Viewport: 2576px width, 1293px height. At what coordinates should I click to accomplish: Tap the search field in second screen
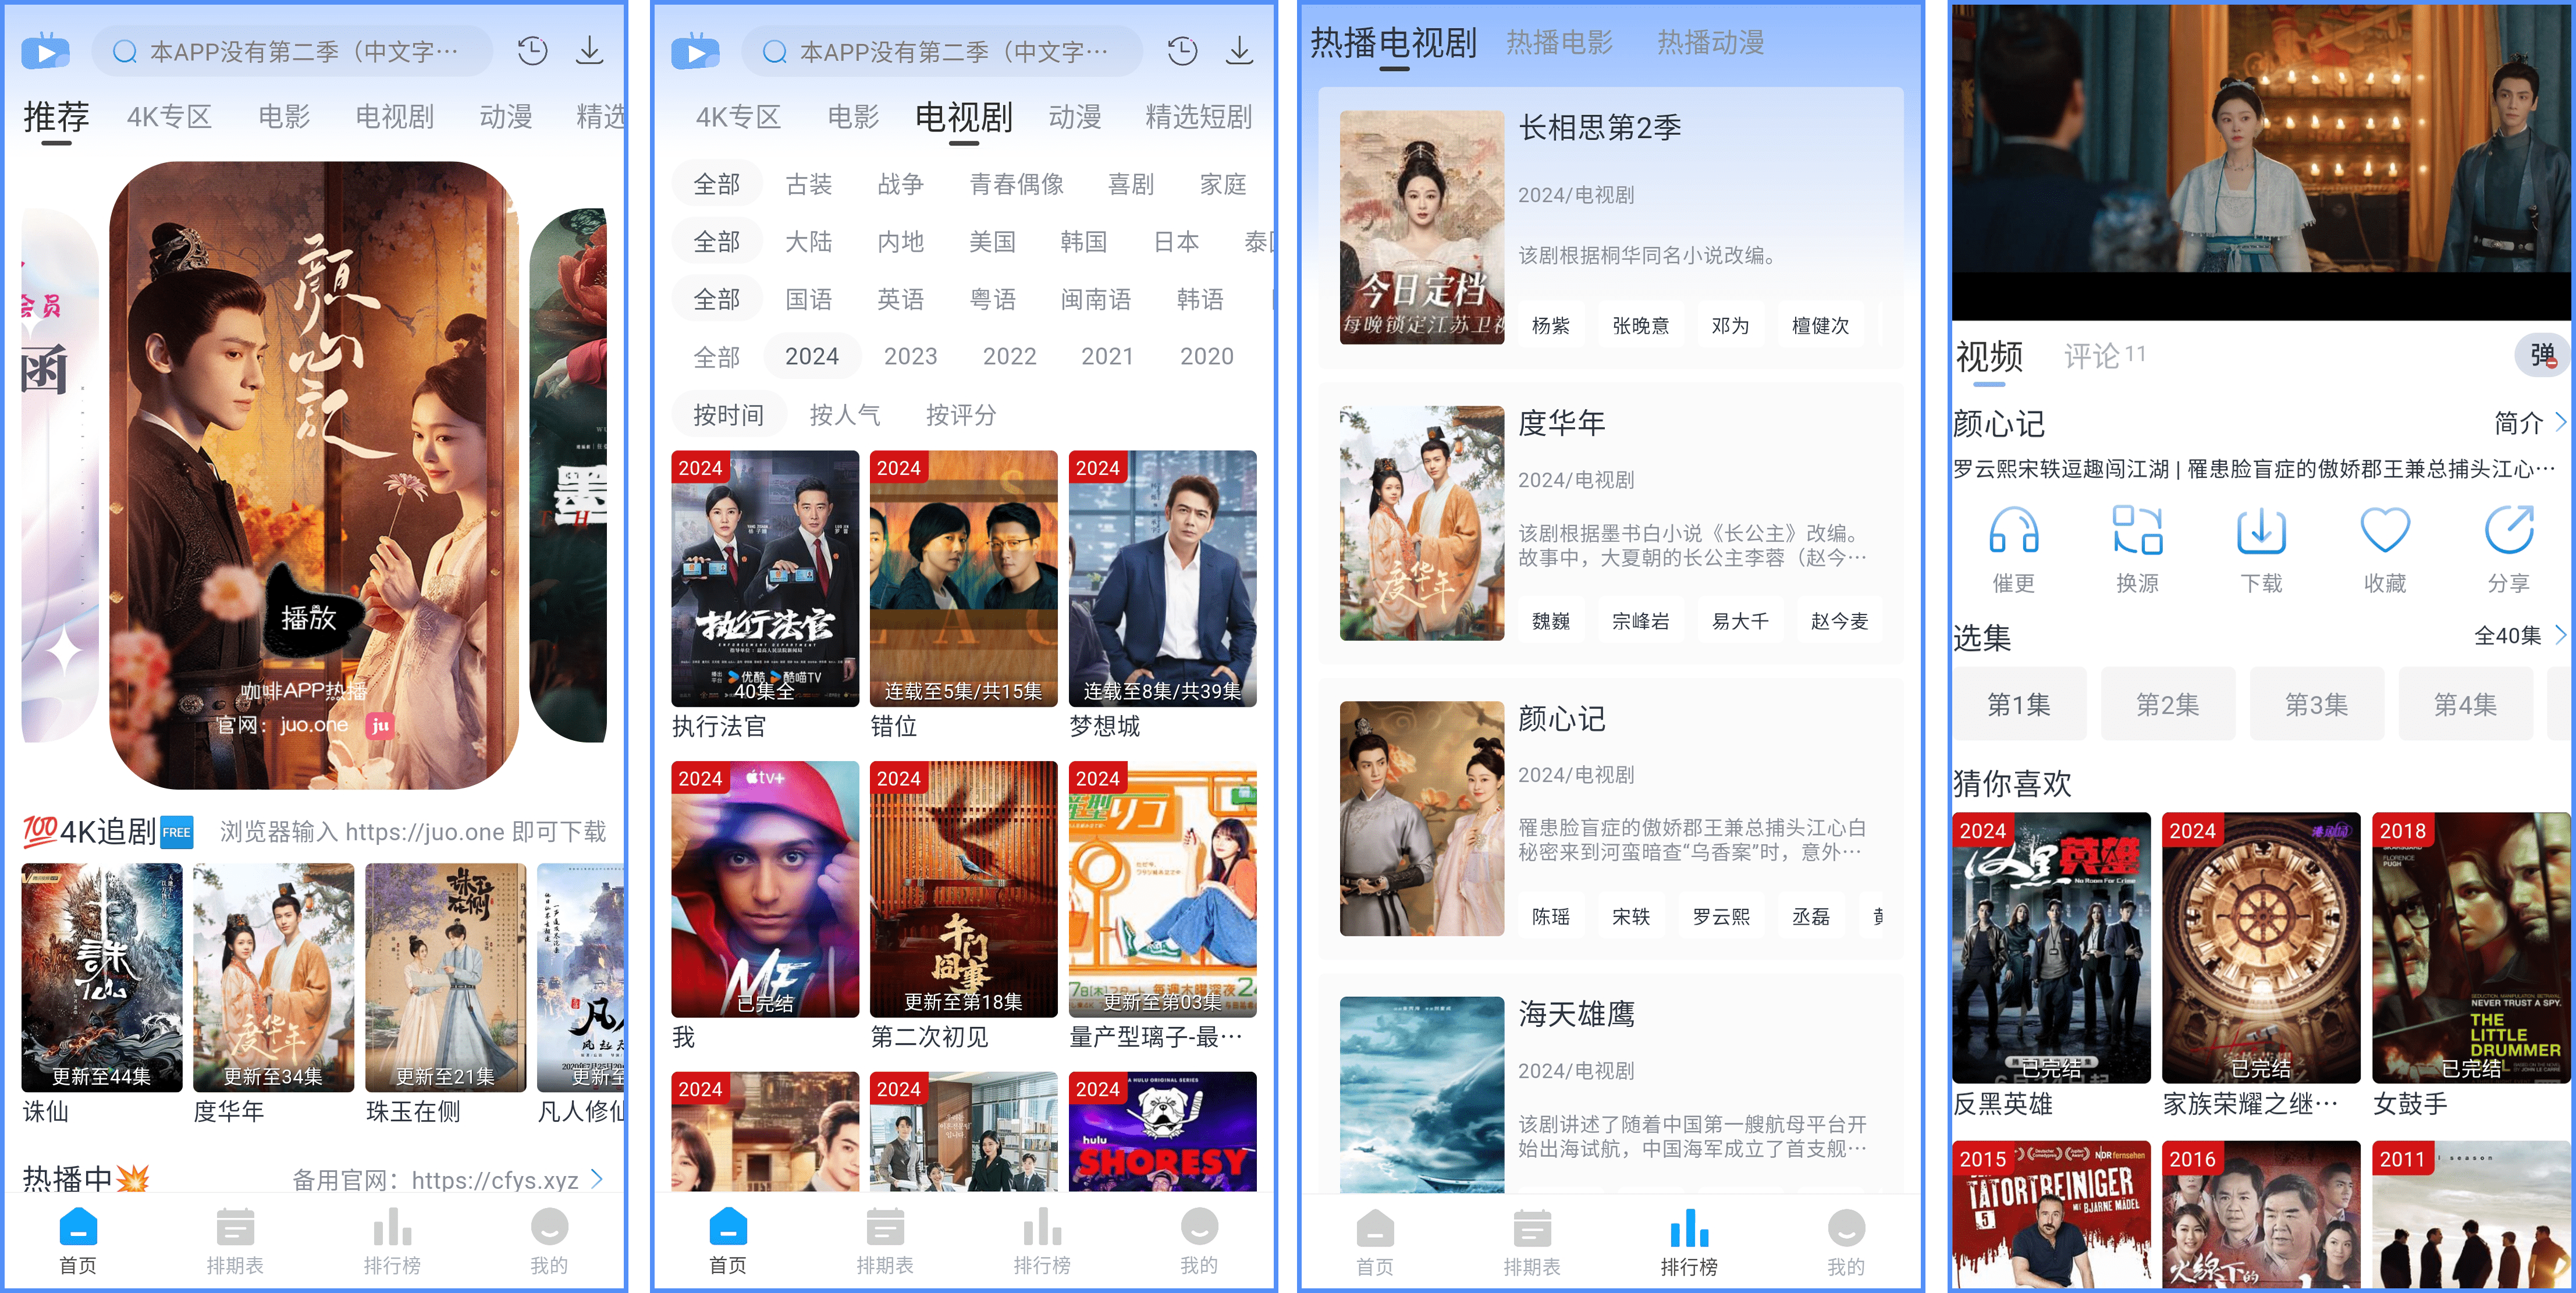click(x=941, y=51)
